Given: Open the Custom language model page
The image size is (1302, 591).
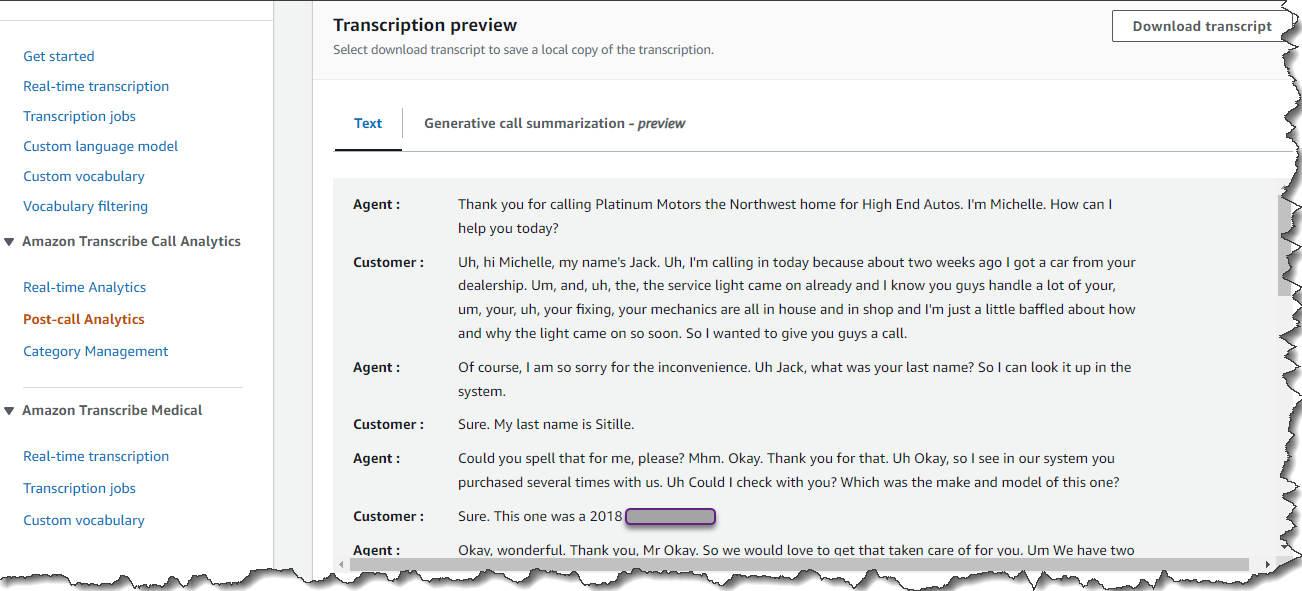Looking at the screenshot, I should 100,147.
